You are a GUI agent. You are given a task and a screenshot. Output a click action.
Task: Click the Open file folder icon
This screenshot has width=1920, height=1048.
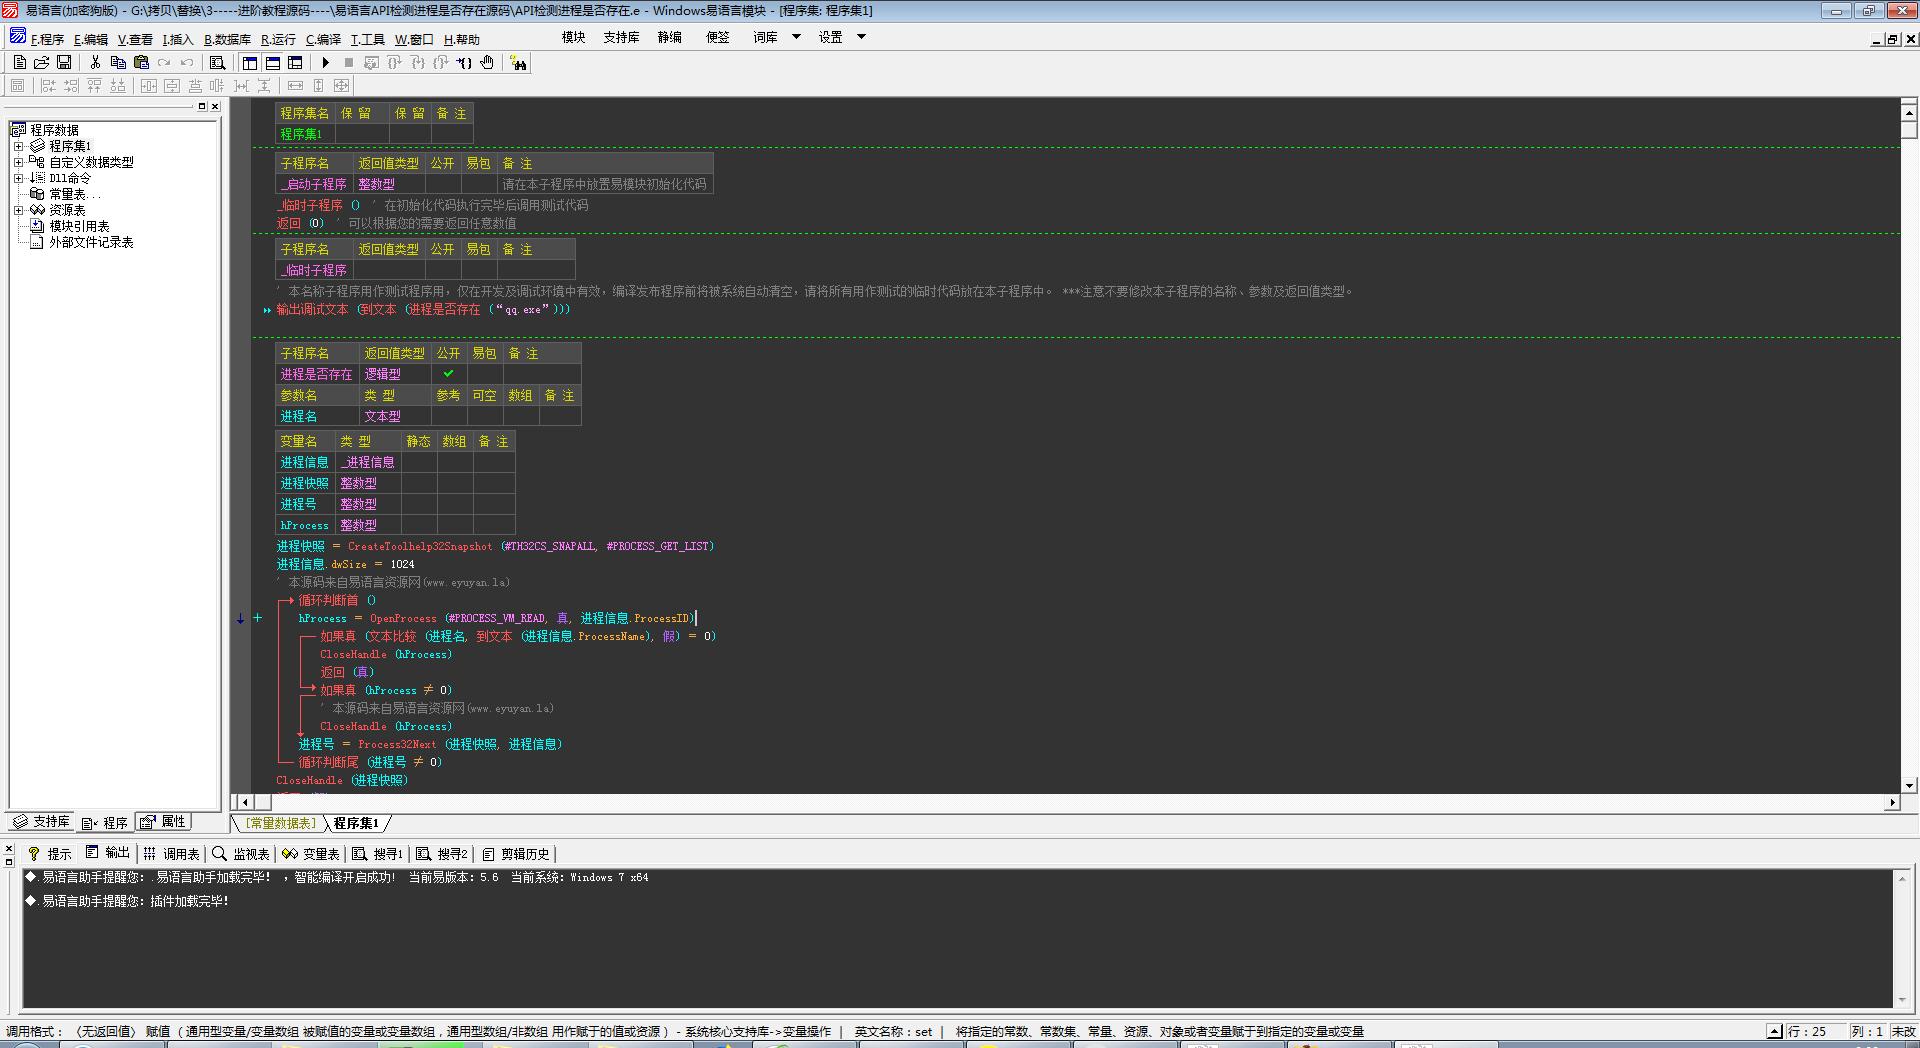[42, 63]
